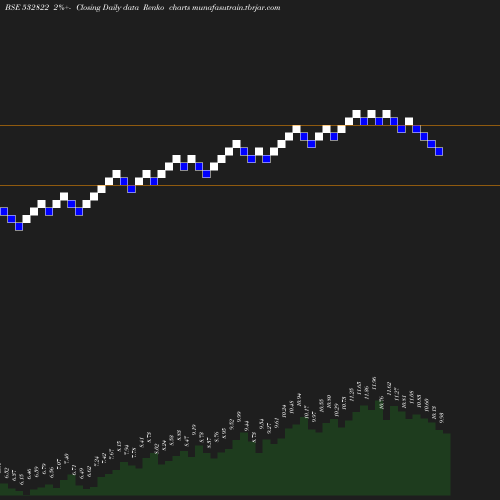Click the 10.94 price label
Image resolution: width=500 pixels, height=500 pixels.
coord(299,400)
